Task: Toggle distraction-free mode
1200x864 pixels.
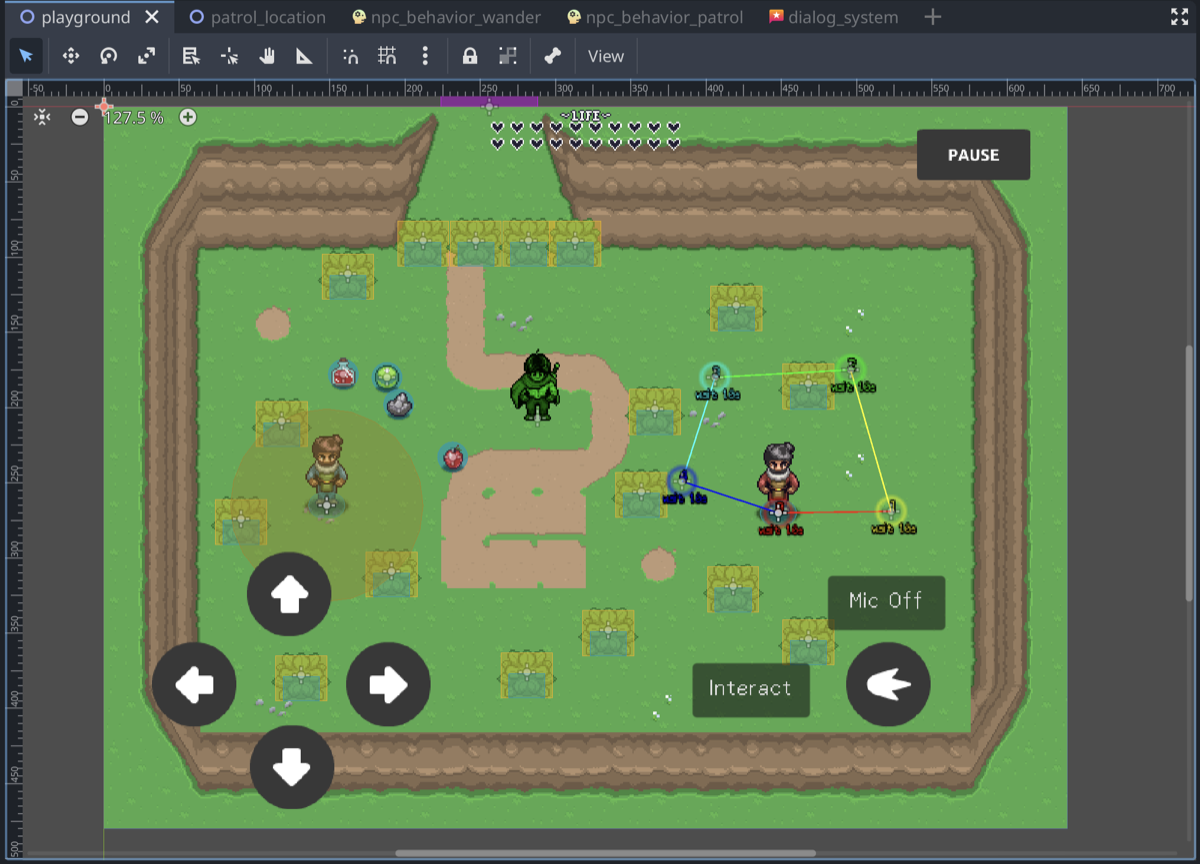Action: (x=1179, y=17)
